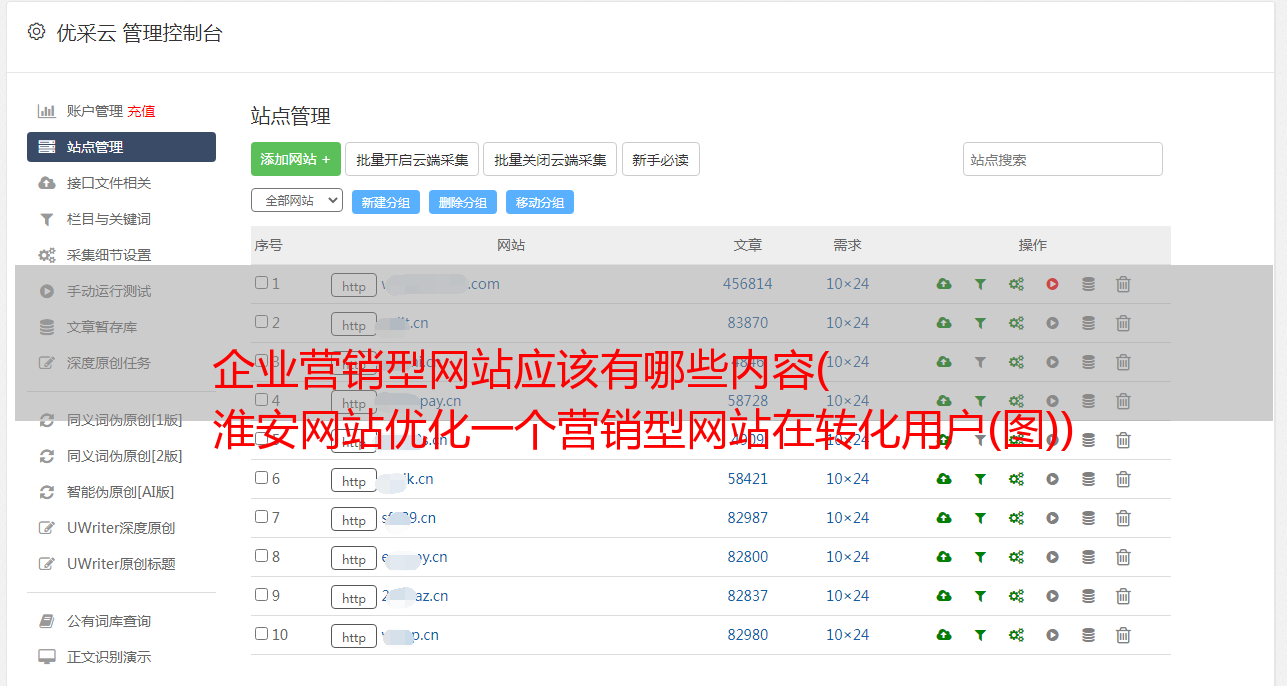Select 站点管理 in the sidebar
Viewport: 1287px width, 686px height.
click(x=121, y=147)
